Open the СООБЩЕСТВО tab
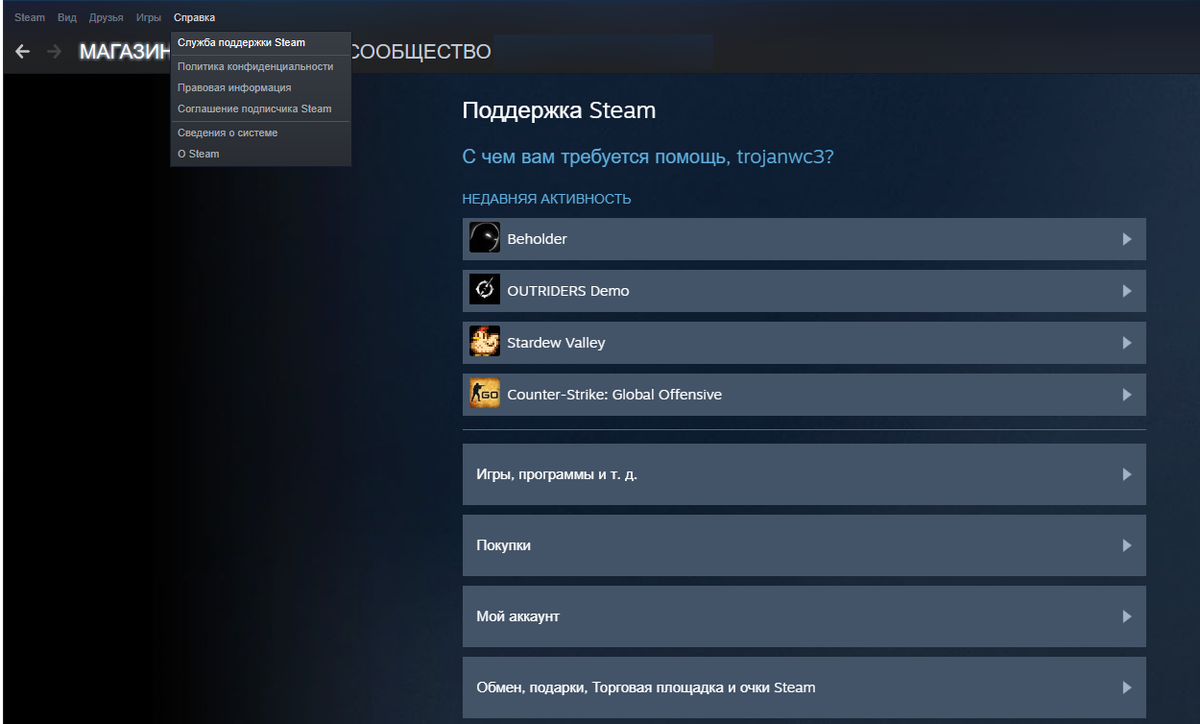The height and width of the screenshot is (724, 1200). pos(421,51)
